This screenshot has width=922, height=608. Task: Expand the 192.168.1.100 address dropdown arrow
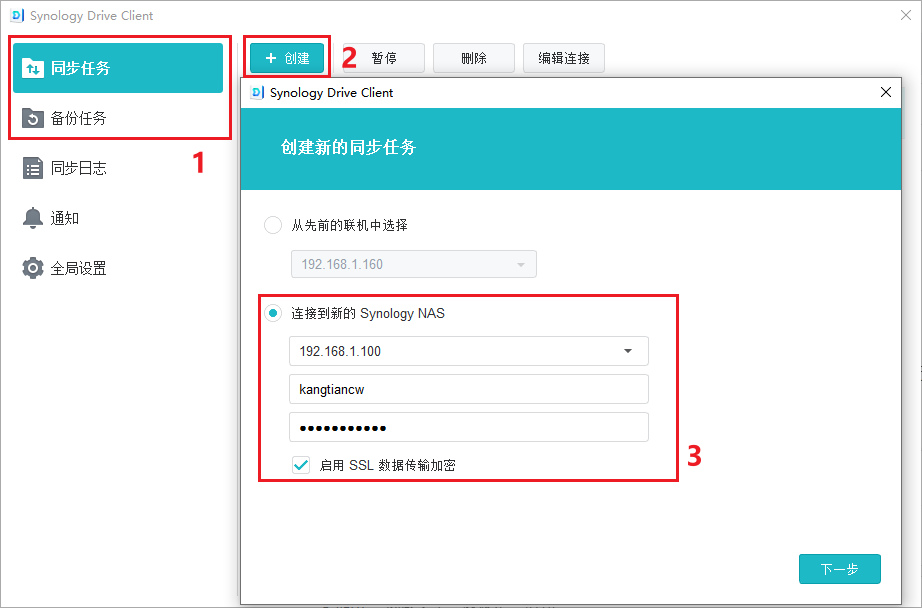click(628, 351)
